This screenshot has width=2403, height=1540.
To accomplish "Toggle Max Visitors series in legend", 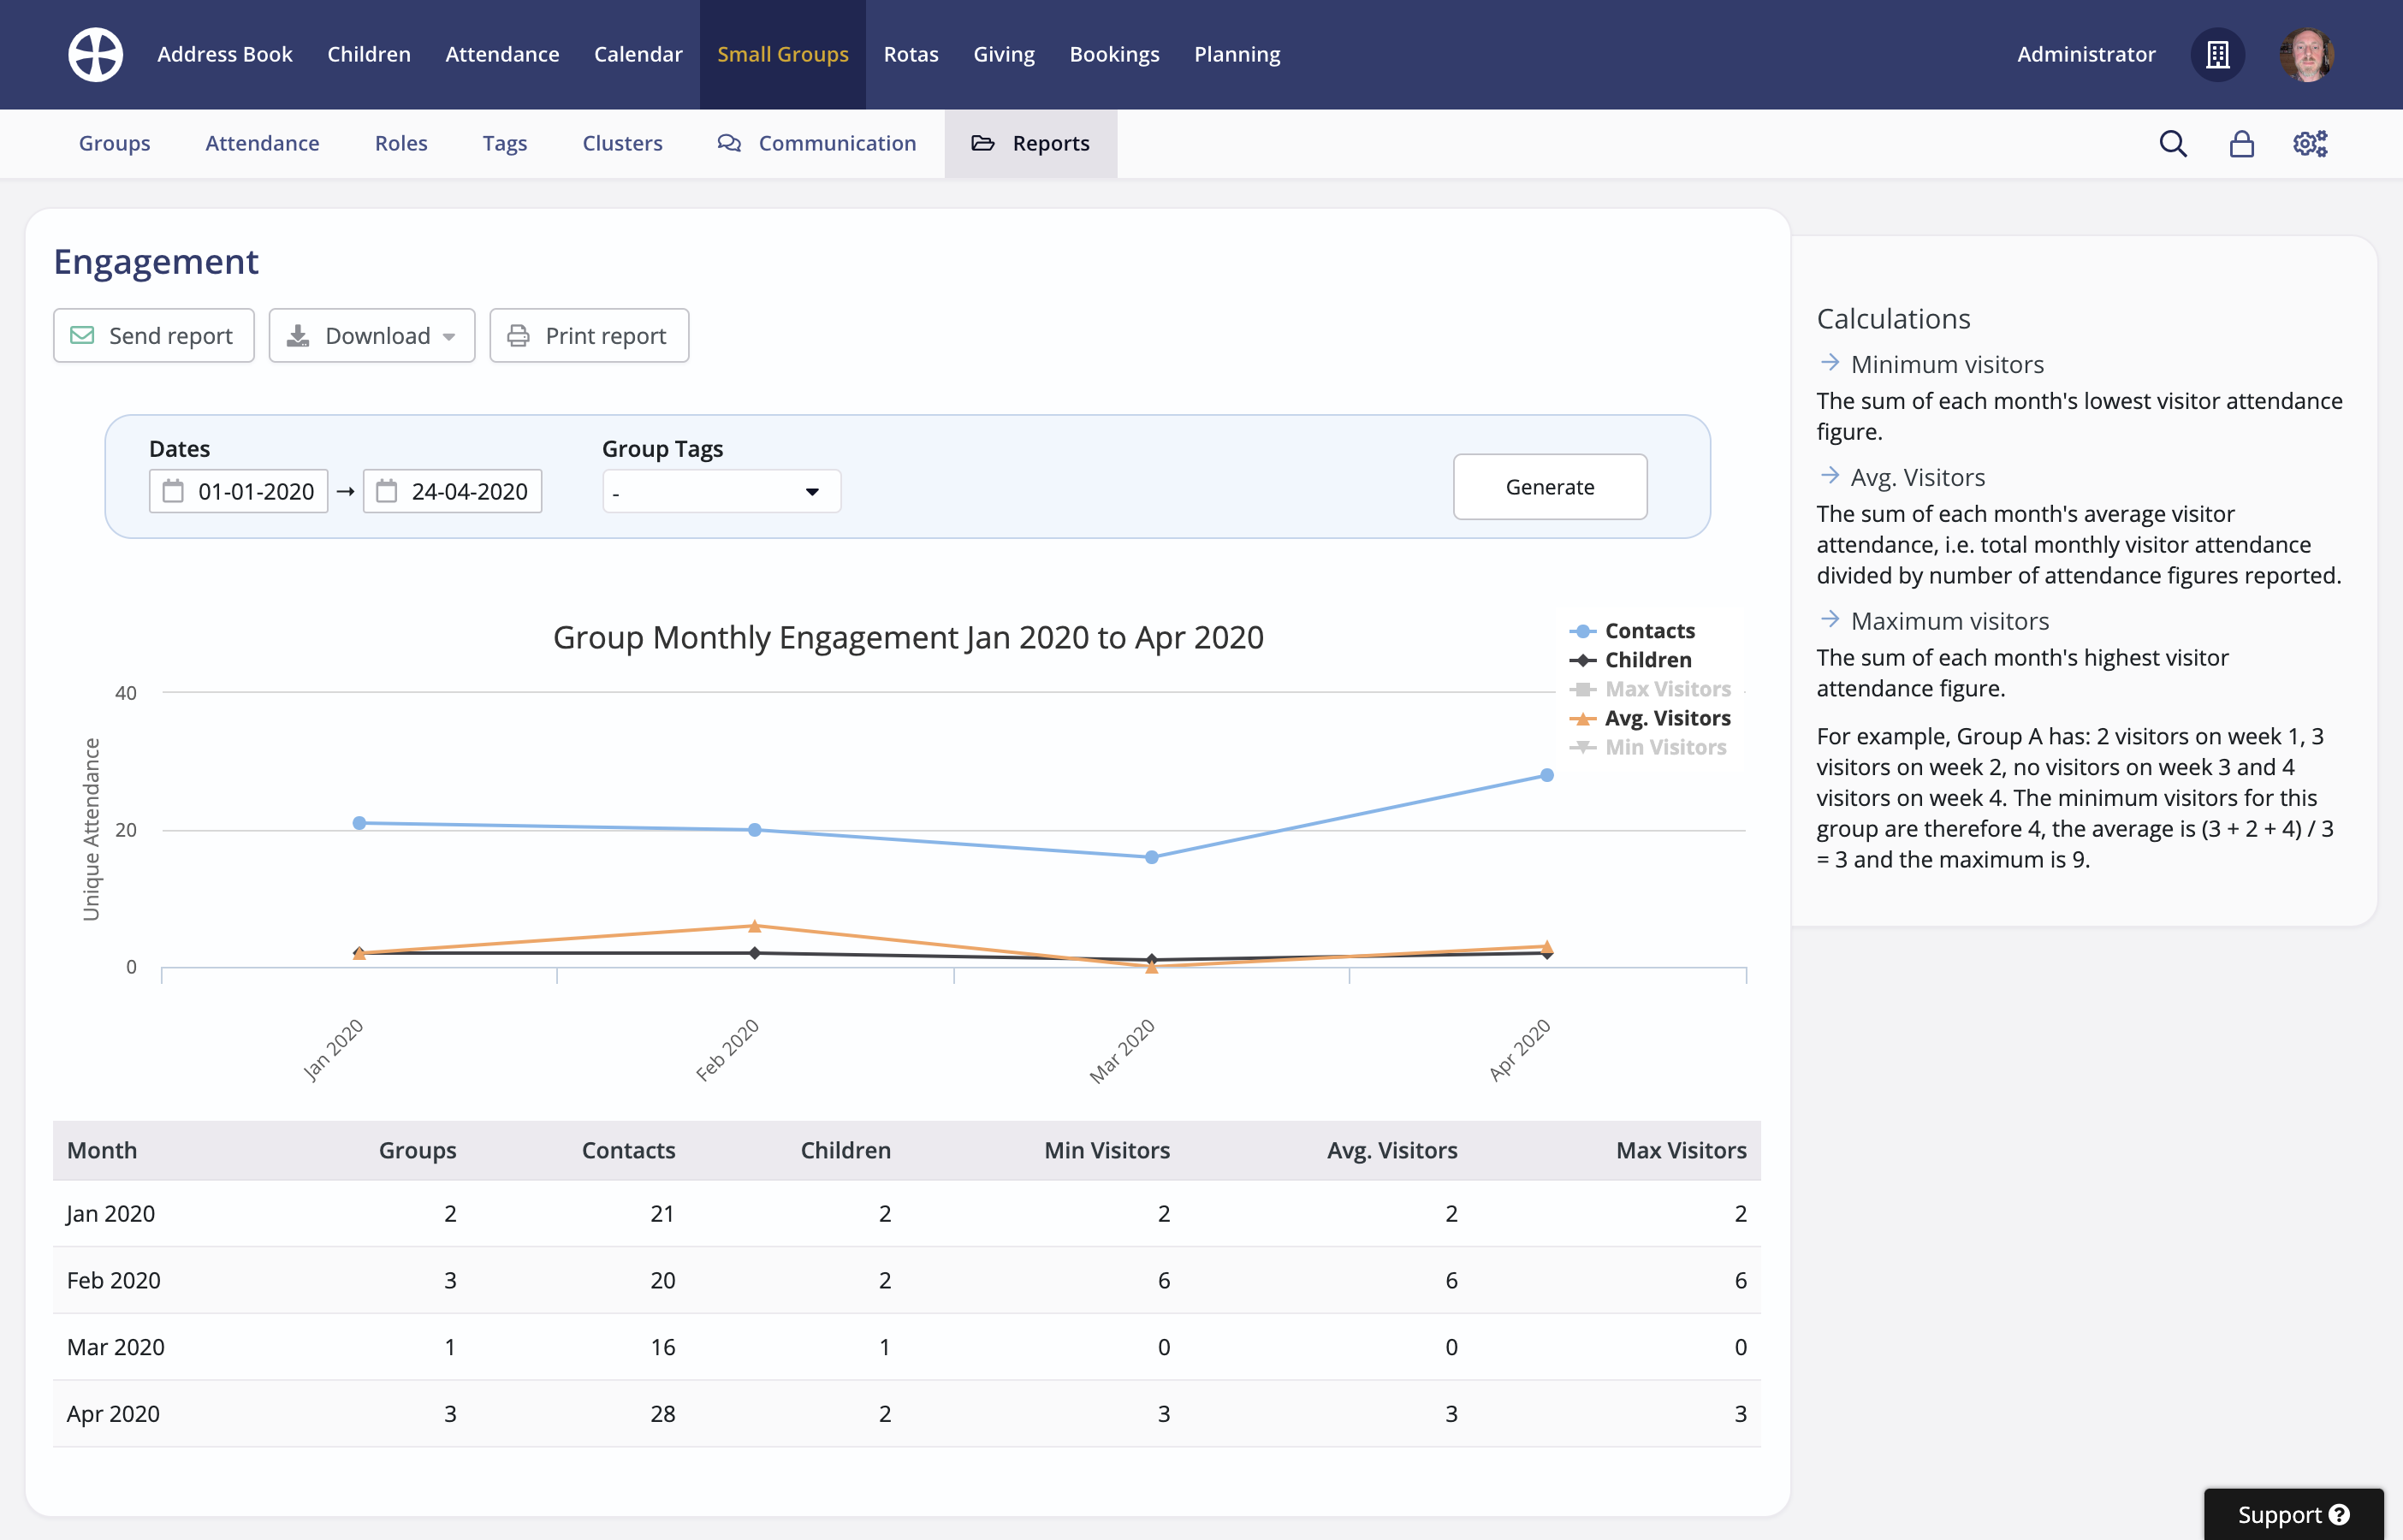I will tap(1666, 689).
